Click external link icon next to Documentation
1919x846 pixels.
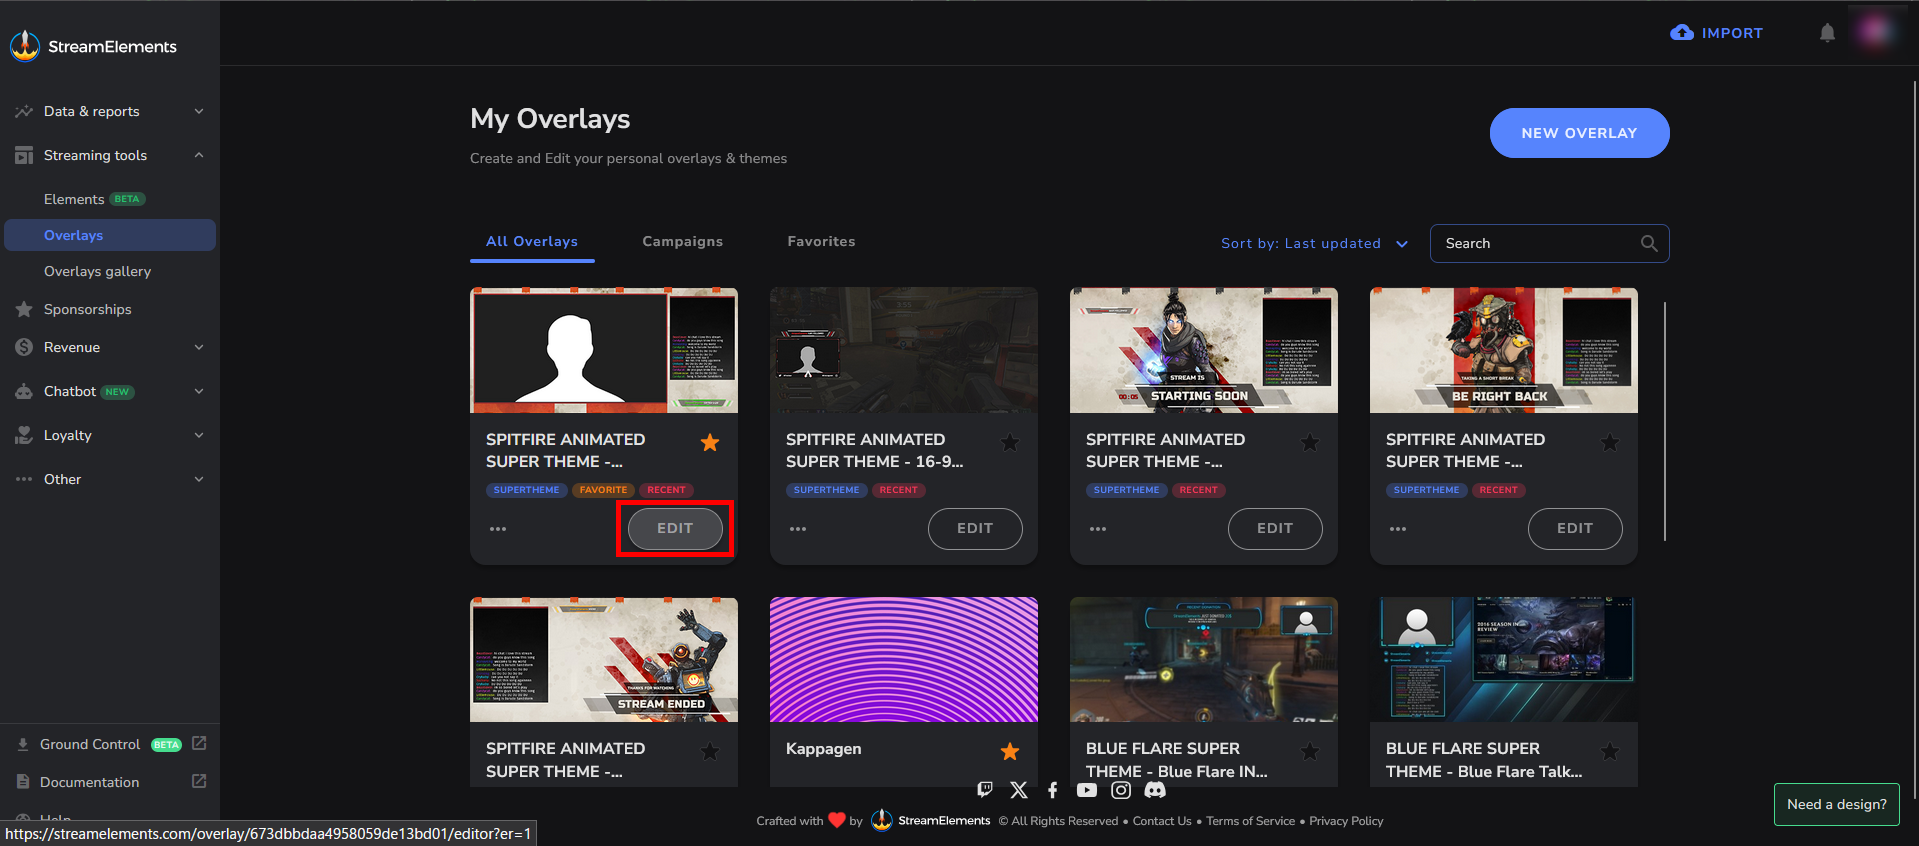pos(199,781)
